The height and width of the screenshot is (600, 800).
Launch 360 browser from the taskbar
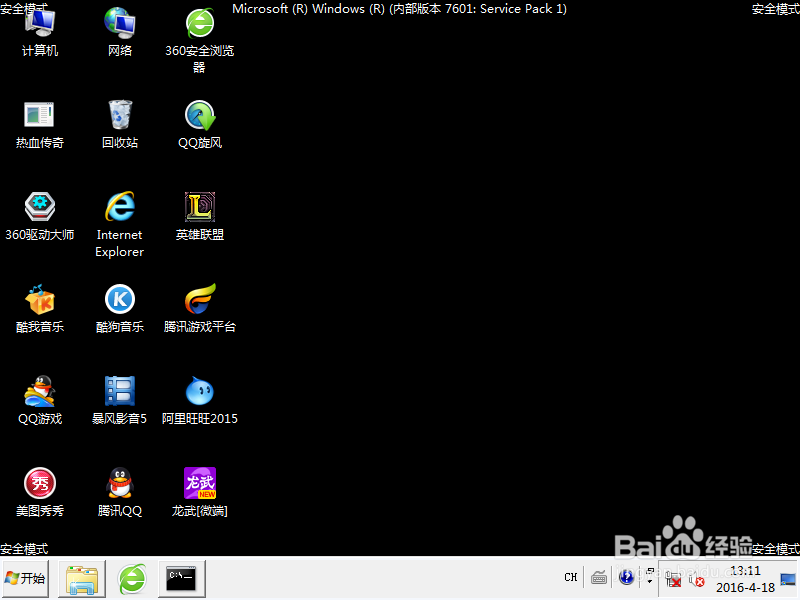click(x=132, y=579)
